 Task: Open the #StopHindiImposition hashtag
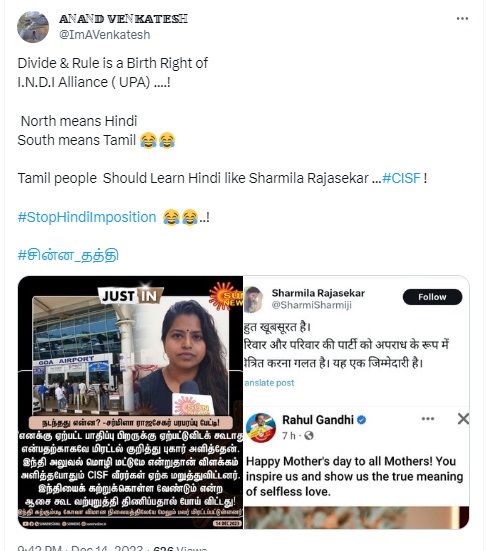pos(87,217)
